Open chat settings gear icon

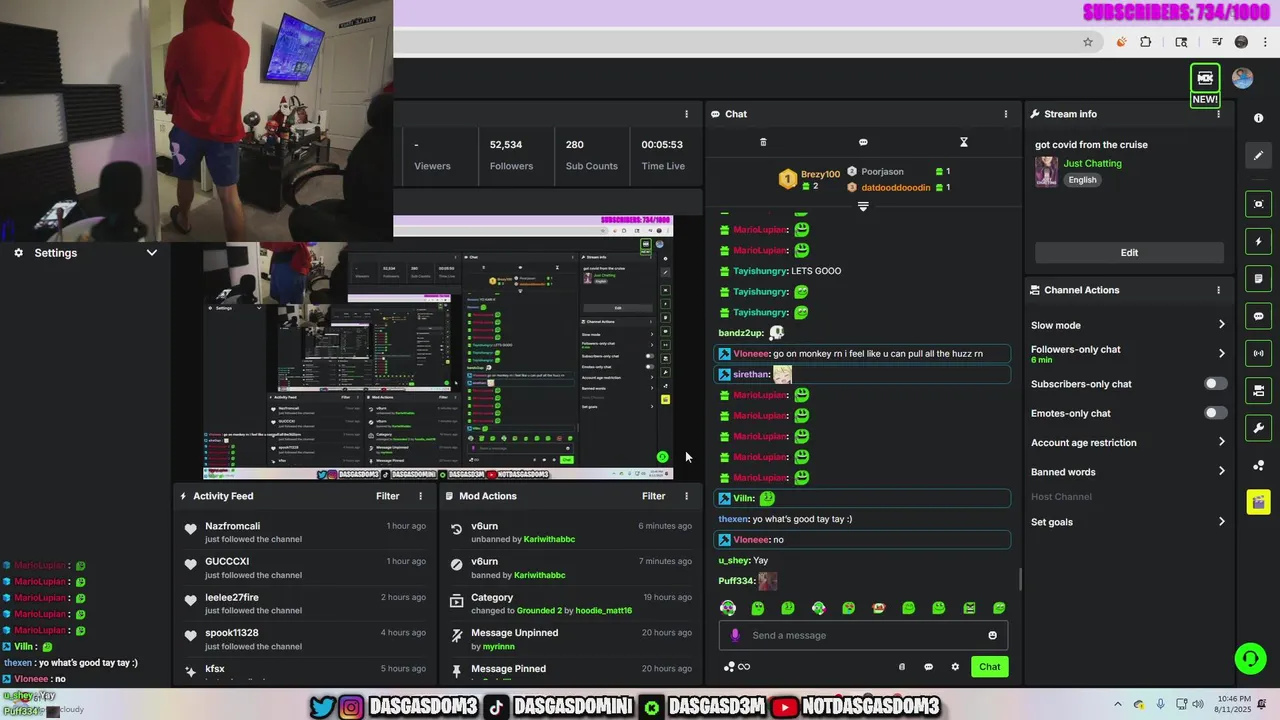[x=955, y=667]
